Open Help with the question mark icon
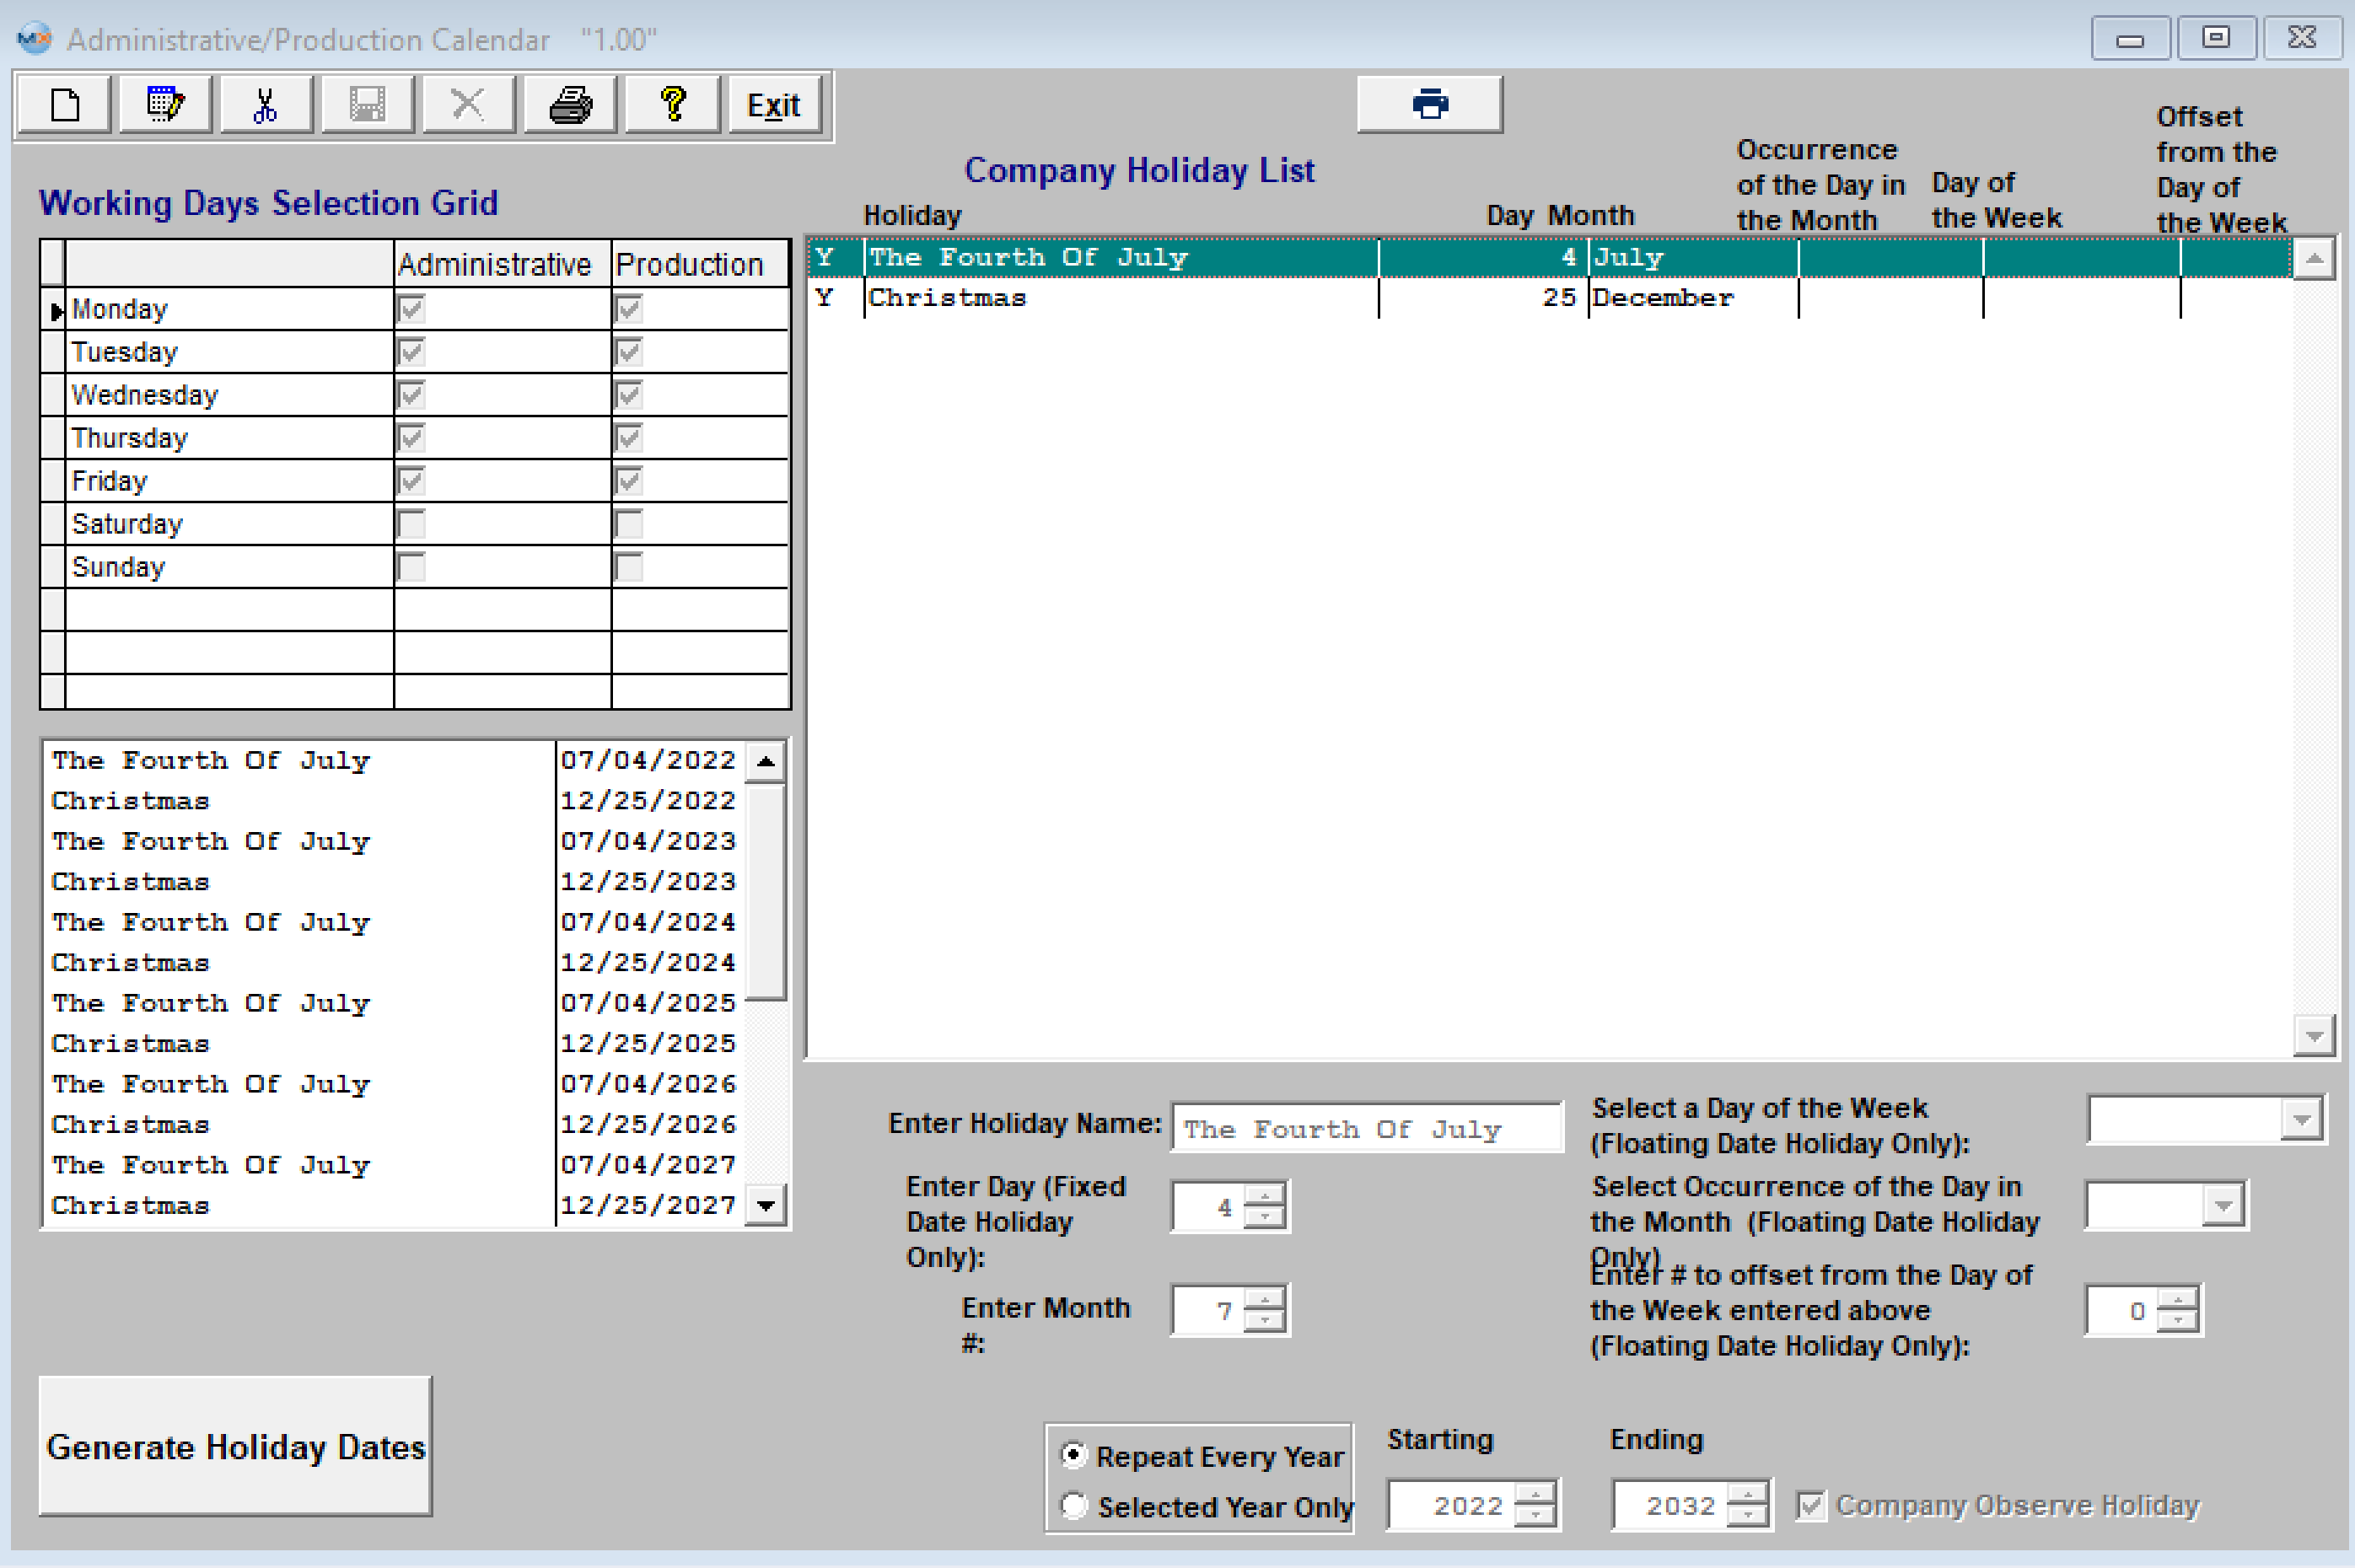The height and width of the screenshot is (1568, 2355). click(x=673, y=104)
